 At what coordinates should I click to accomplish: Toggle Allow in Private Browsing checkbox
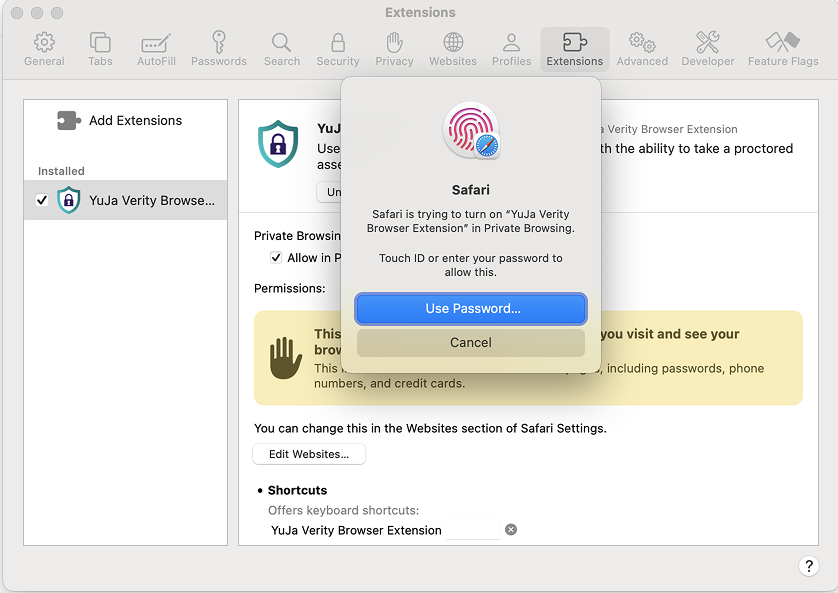276,258
